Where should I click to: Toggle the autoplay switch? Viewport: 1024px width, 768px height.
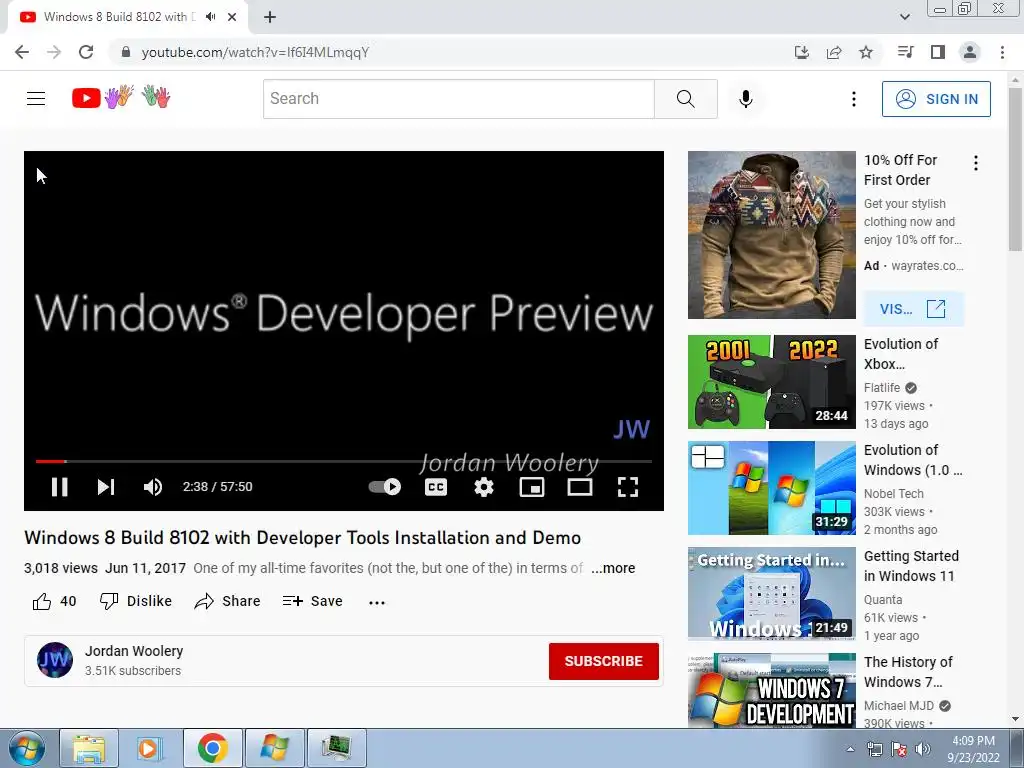385,487
